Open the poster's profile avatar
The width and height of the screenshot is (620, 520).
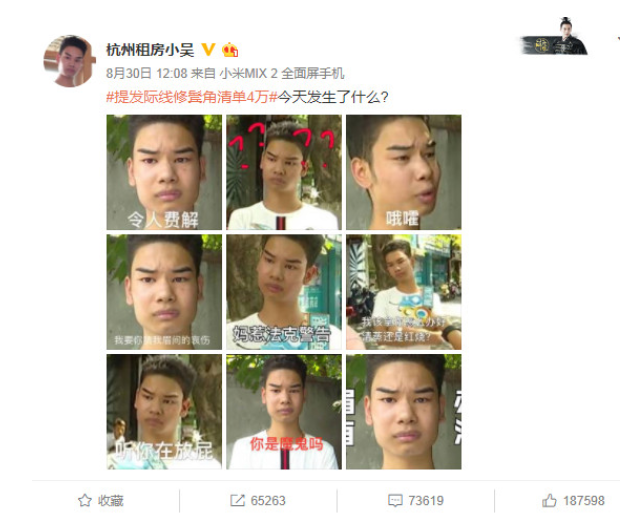(69, 61)
